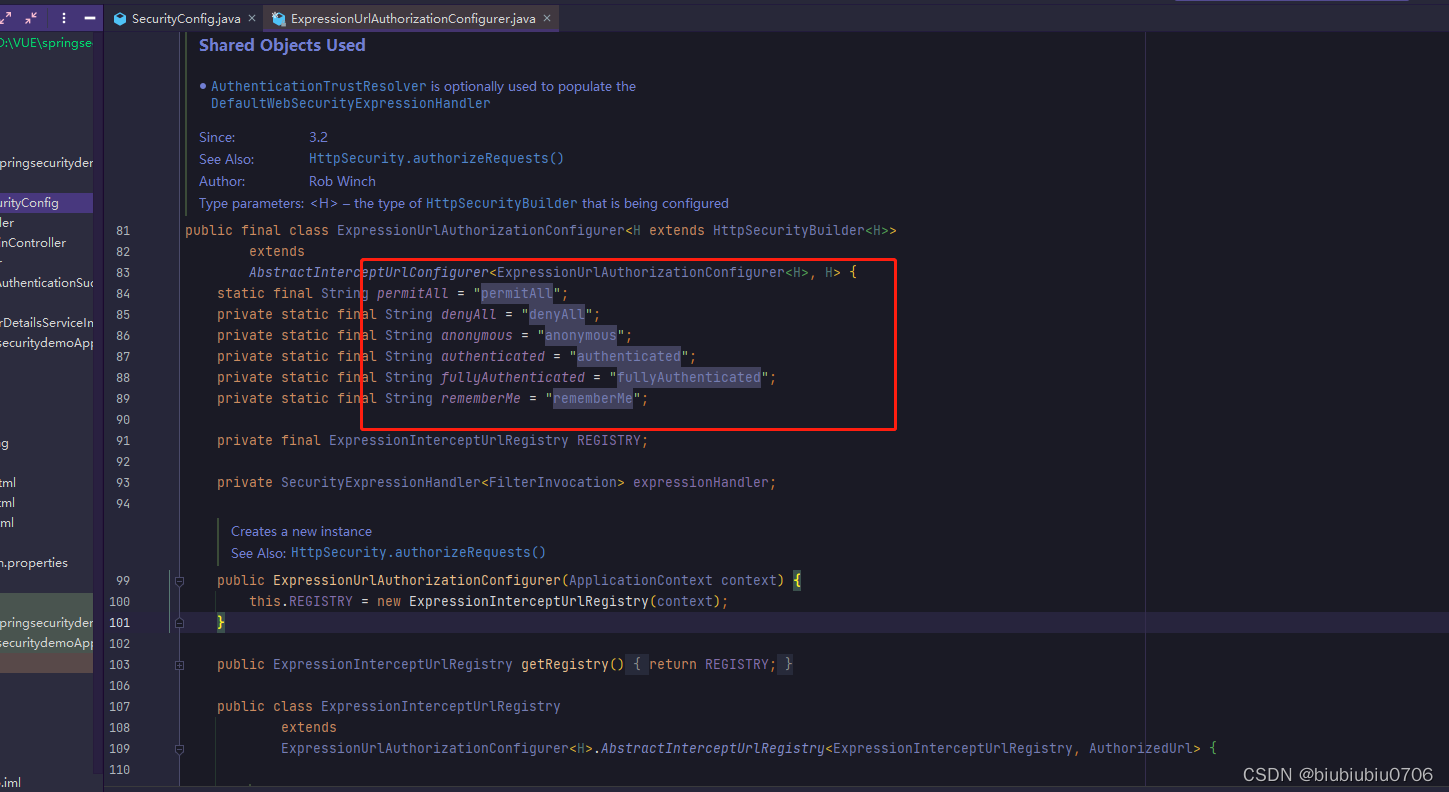Click the SecurityConfig.java file type icon

[120, 18]
